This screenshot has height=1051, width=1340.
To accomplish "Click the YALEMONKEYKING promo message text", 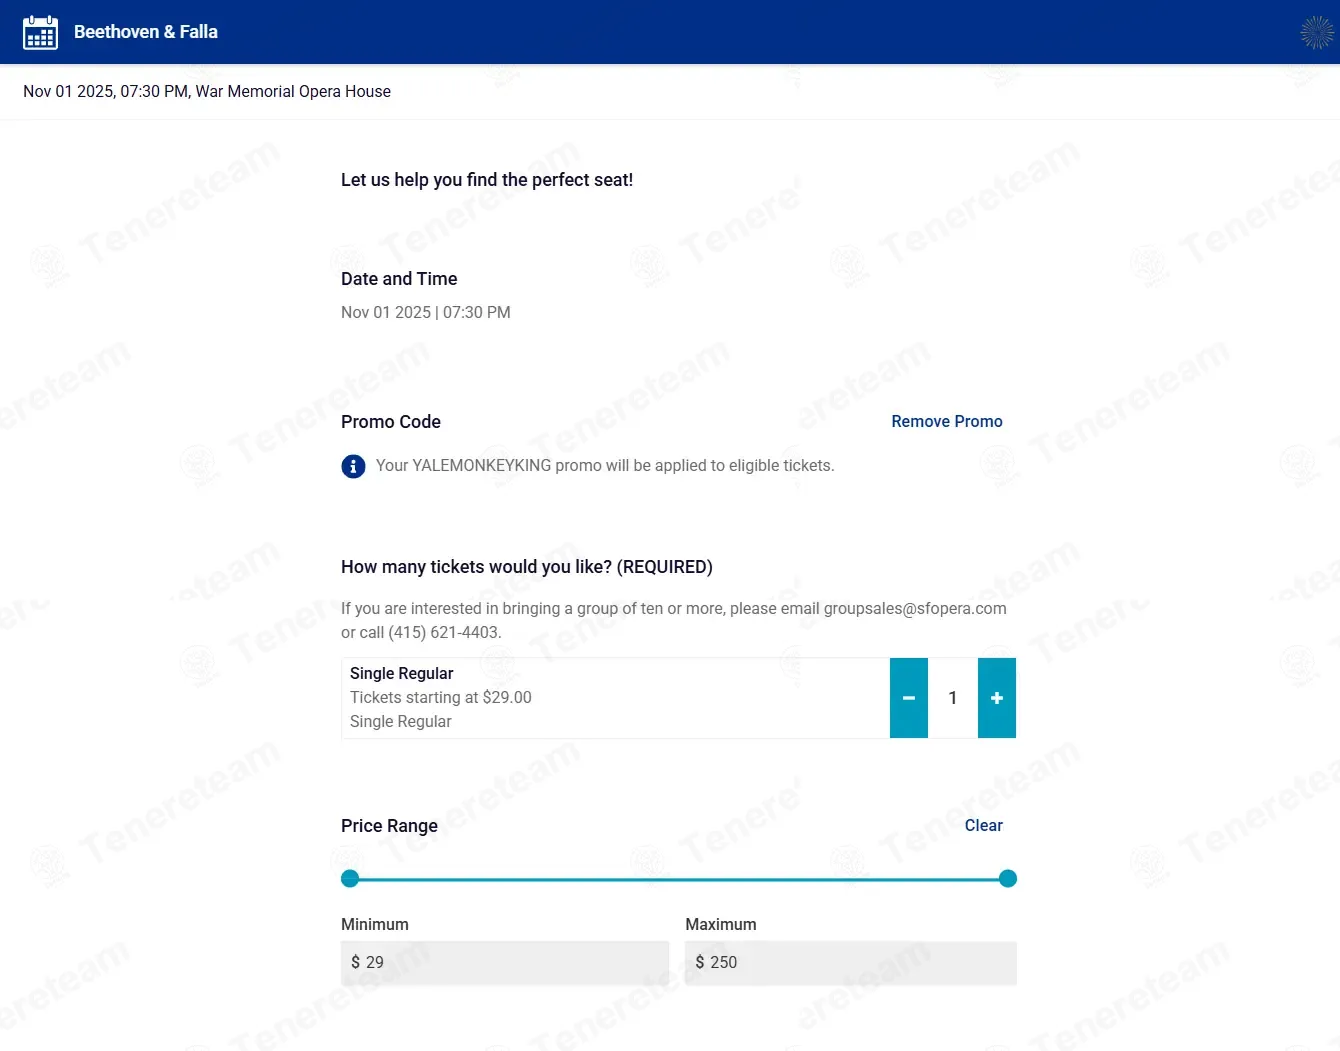I will coord(604,466).
